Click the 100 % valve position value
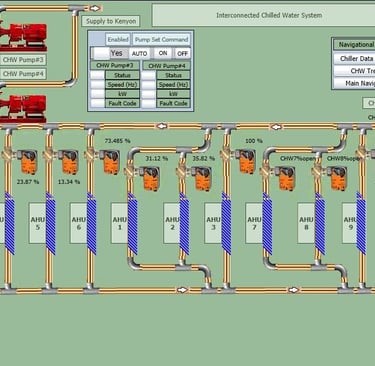 pos(254,141)
